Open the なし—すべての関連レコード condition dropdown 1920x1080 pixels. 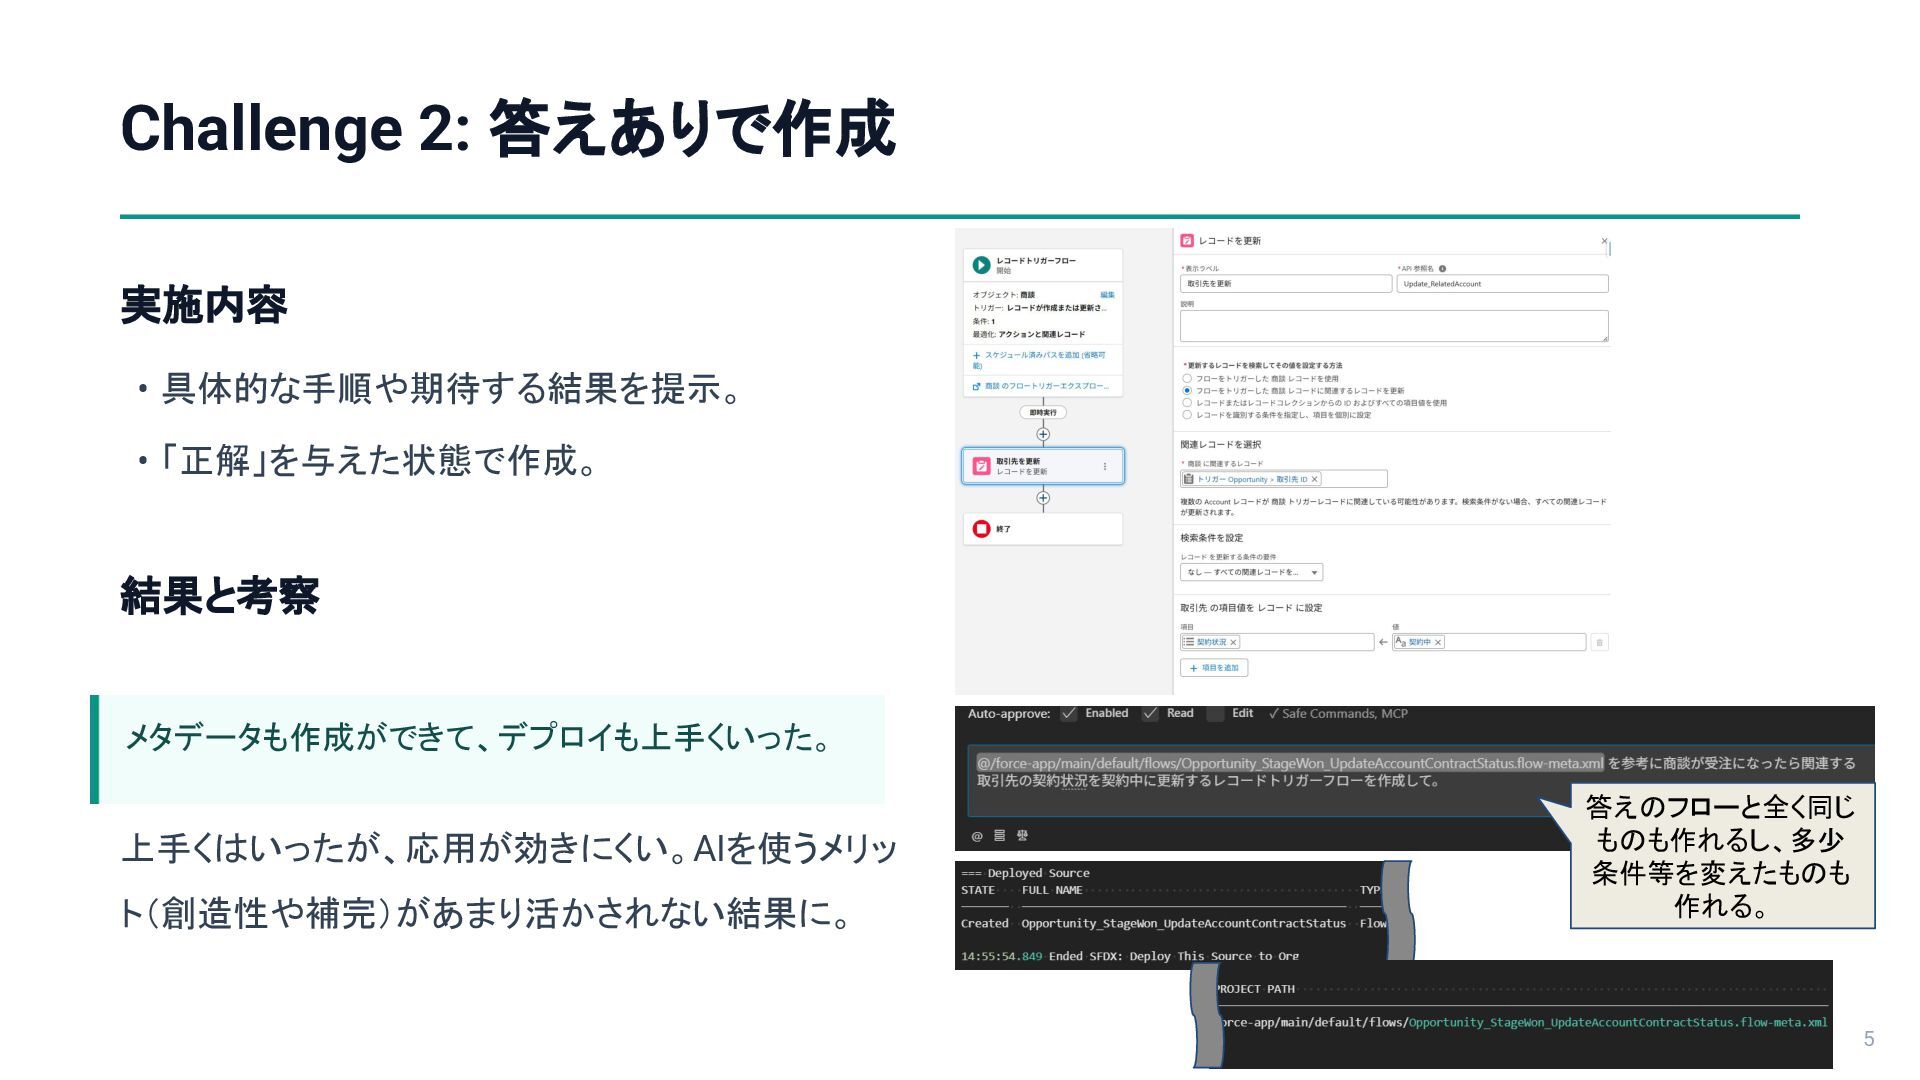[x=1250, y=573]
